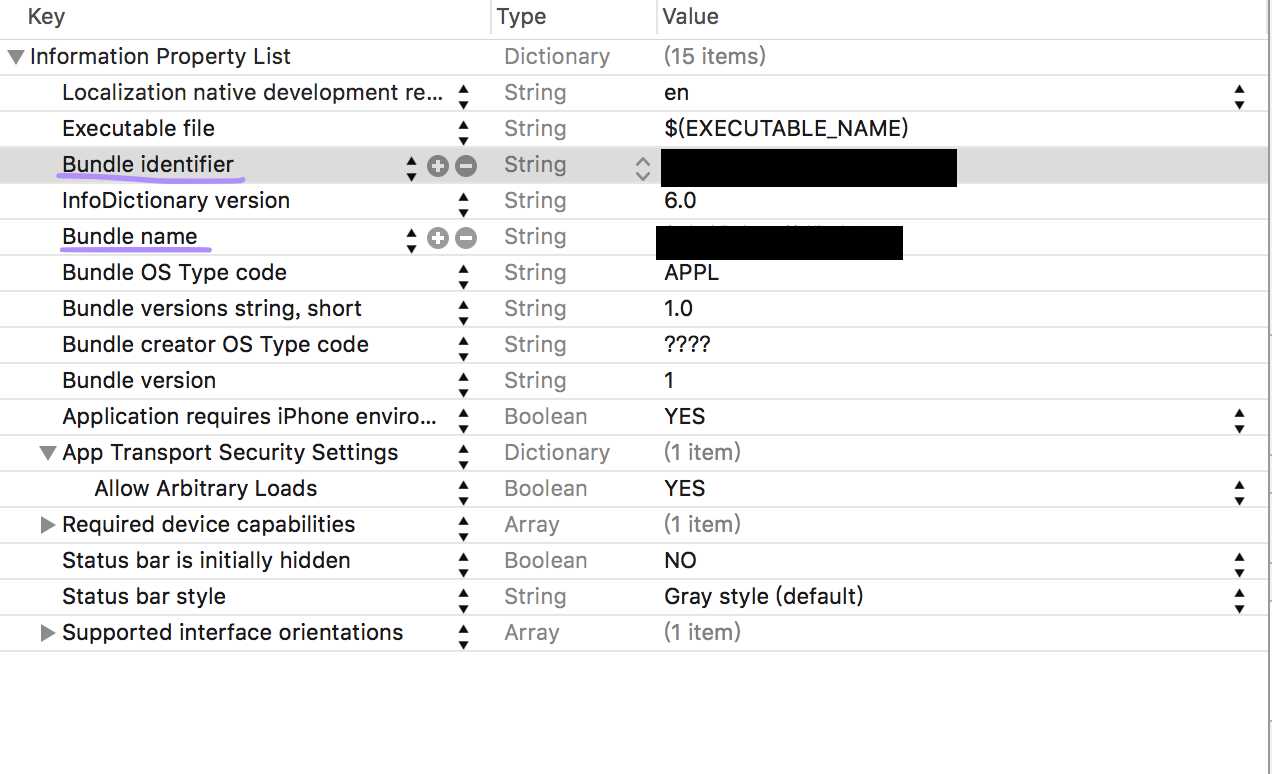
Task: Collapse the Information Property List root
Action: pos(16,57)
